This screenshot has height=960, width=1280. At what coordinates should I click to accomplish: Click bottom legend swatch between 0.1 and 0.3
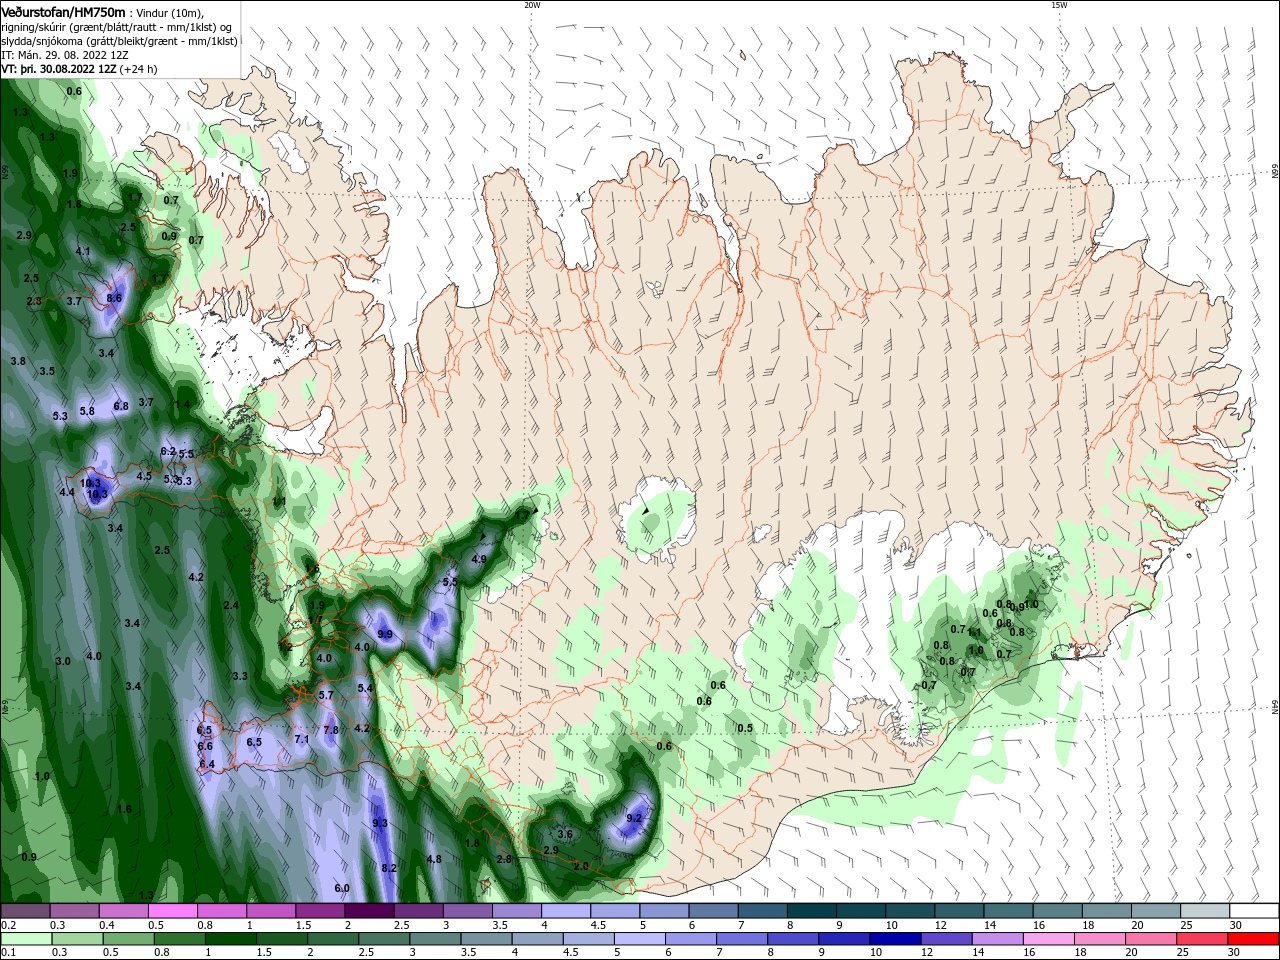pyautogui.click(x=26, y=939)
